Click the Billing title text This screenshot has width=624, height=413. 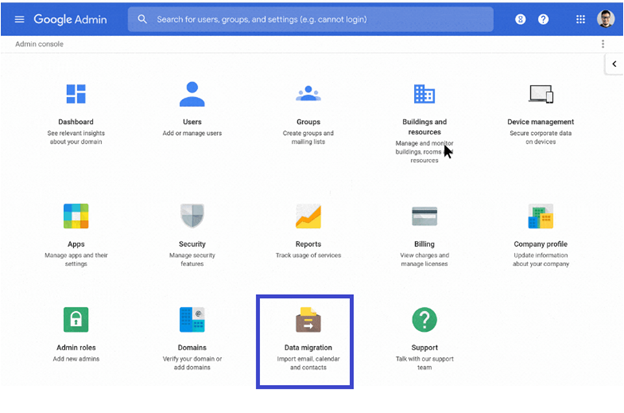point(424,244)
